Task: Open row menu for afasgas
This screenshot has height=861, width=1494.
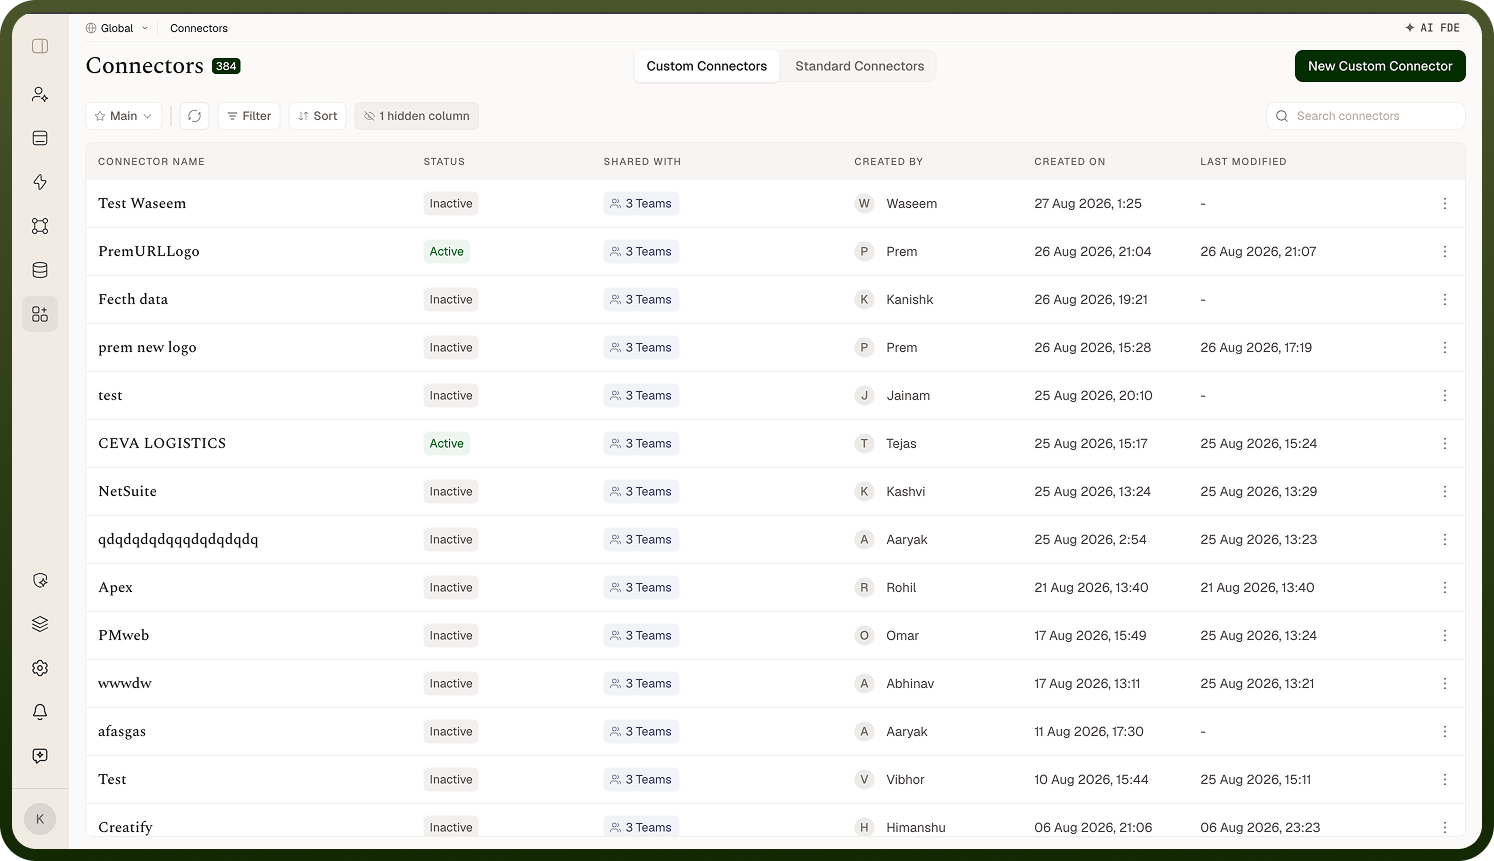Action: click(1445, 732)
